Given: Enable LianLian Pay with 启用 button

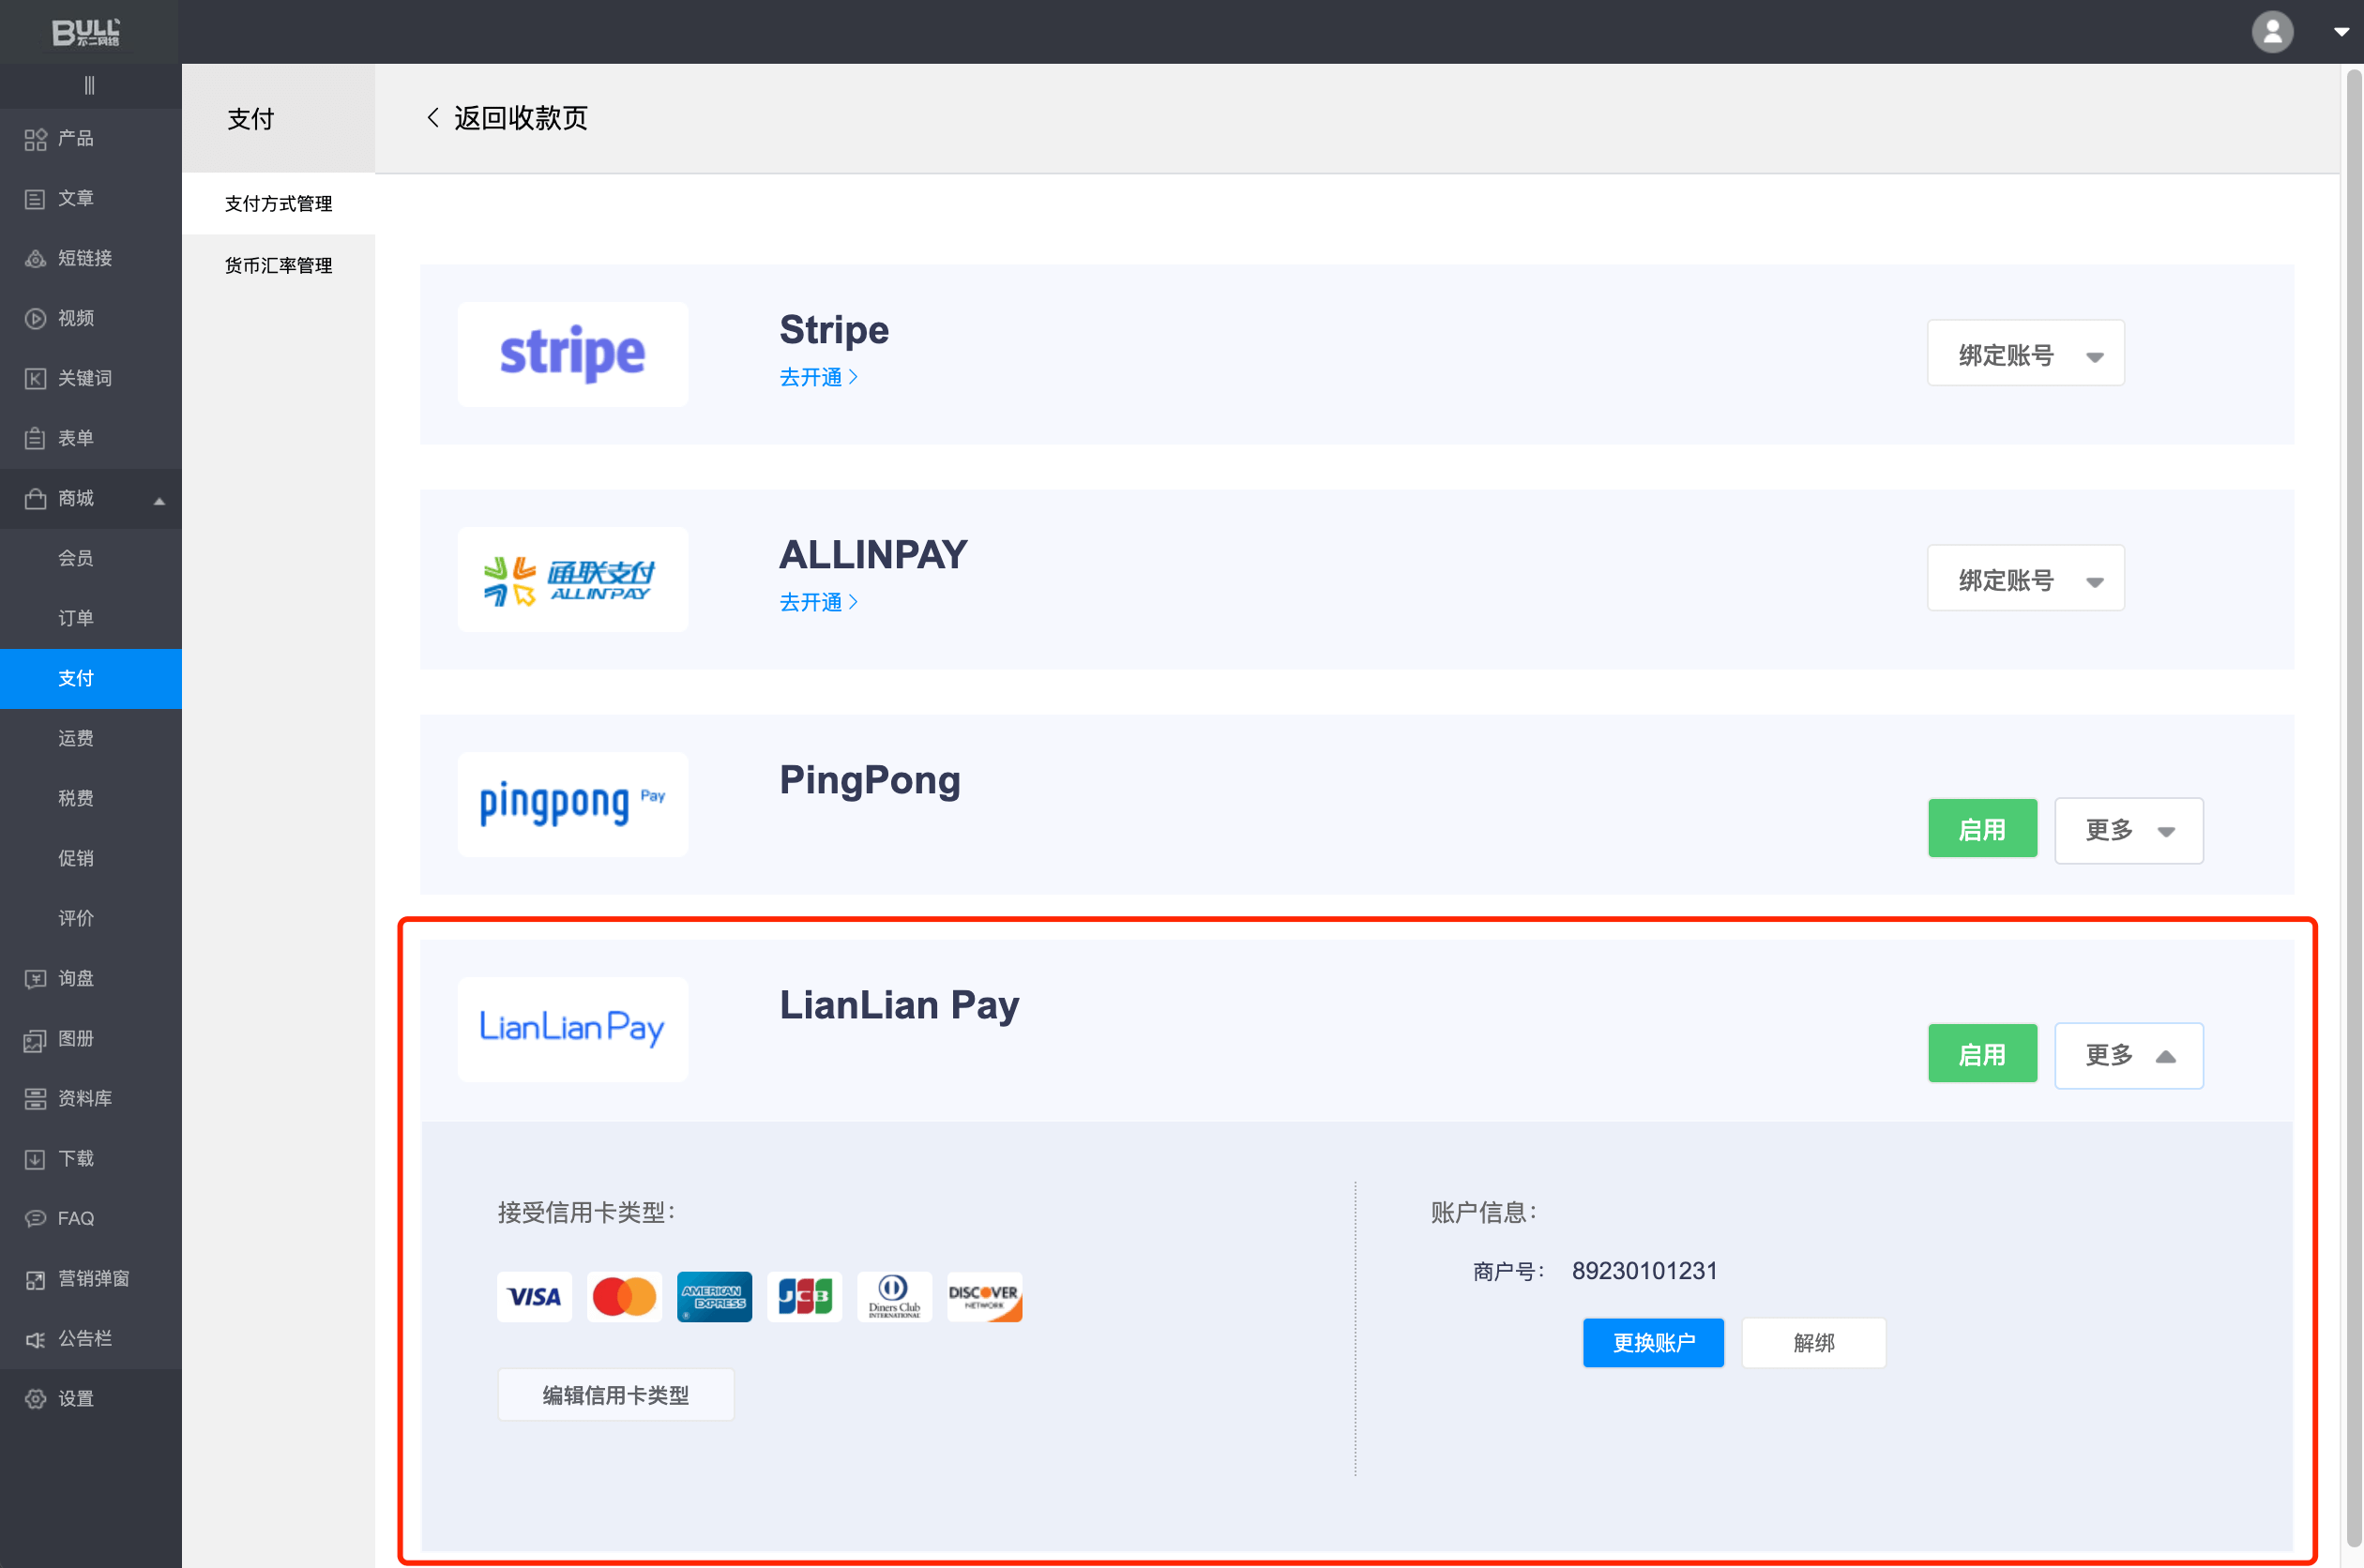Looking at the screenshot, I should (1981, 1054).
